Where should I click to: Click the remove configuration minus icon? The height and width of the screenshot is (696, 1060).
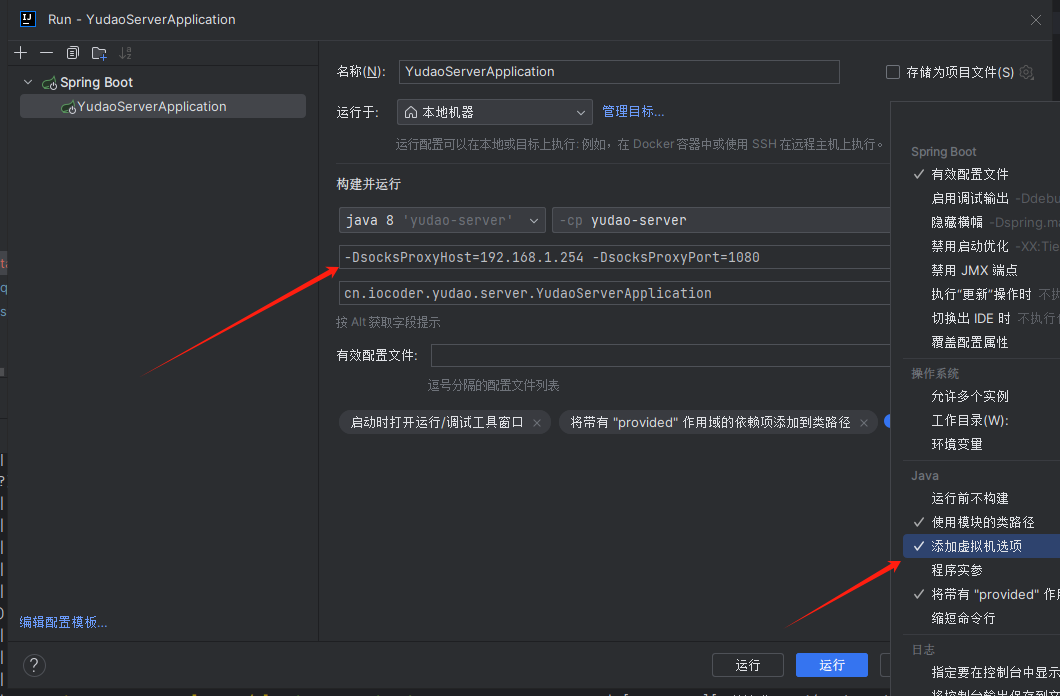tap(46, 53)
